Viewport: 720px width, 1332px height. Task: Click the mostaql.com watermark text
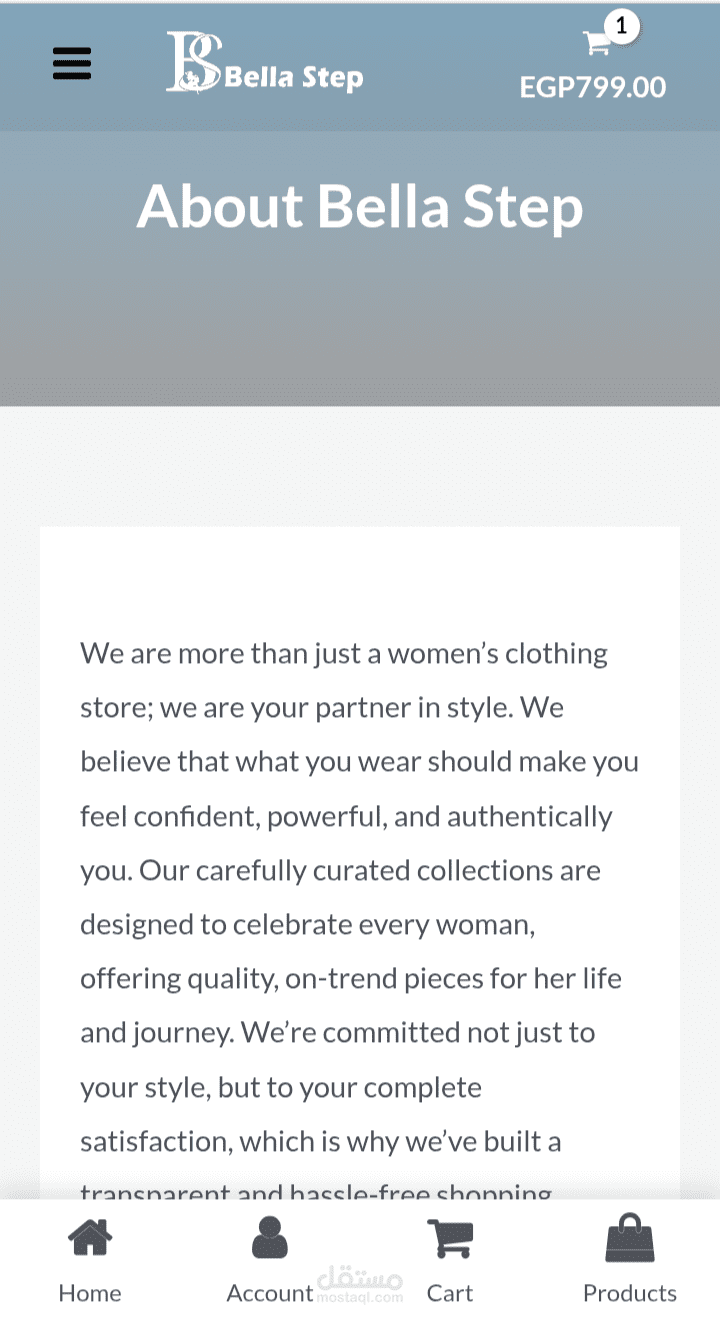coord(360,1298)
